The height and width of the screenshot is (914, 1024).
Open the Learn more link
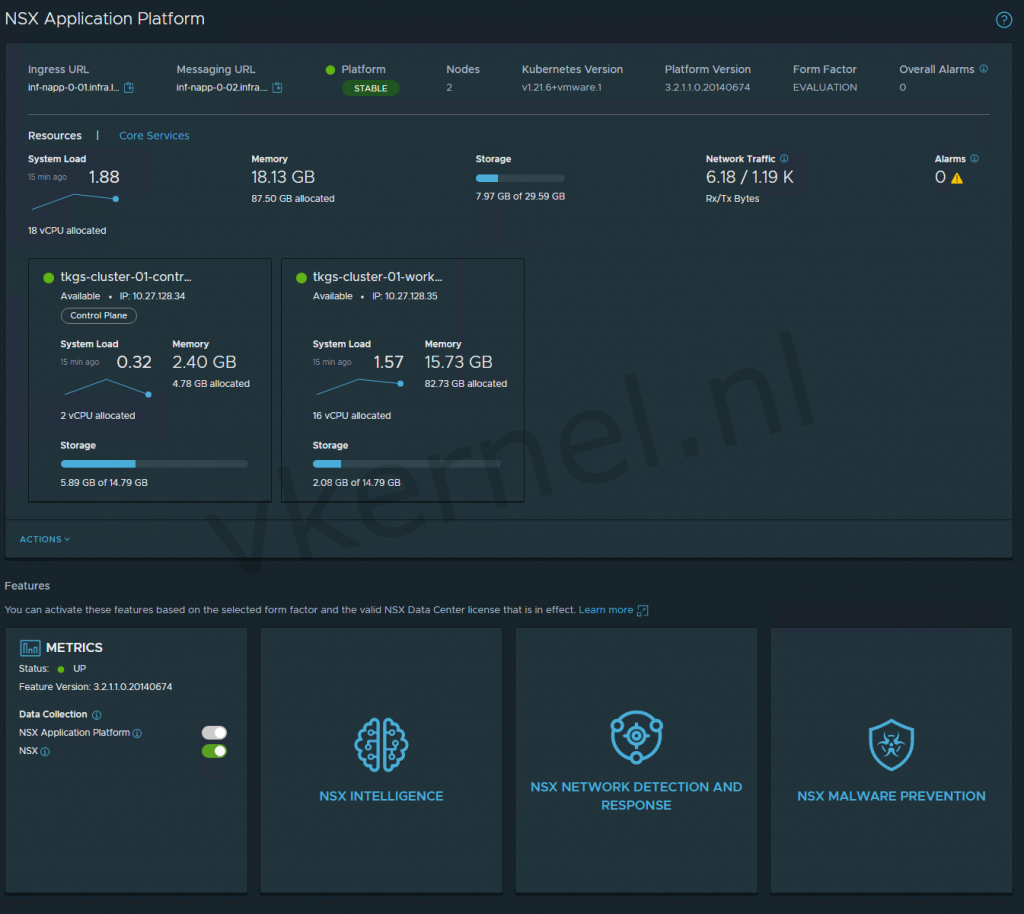point(606,609)
